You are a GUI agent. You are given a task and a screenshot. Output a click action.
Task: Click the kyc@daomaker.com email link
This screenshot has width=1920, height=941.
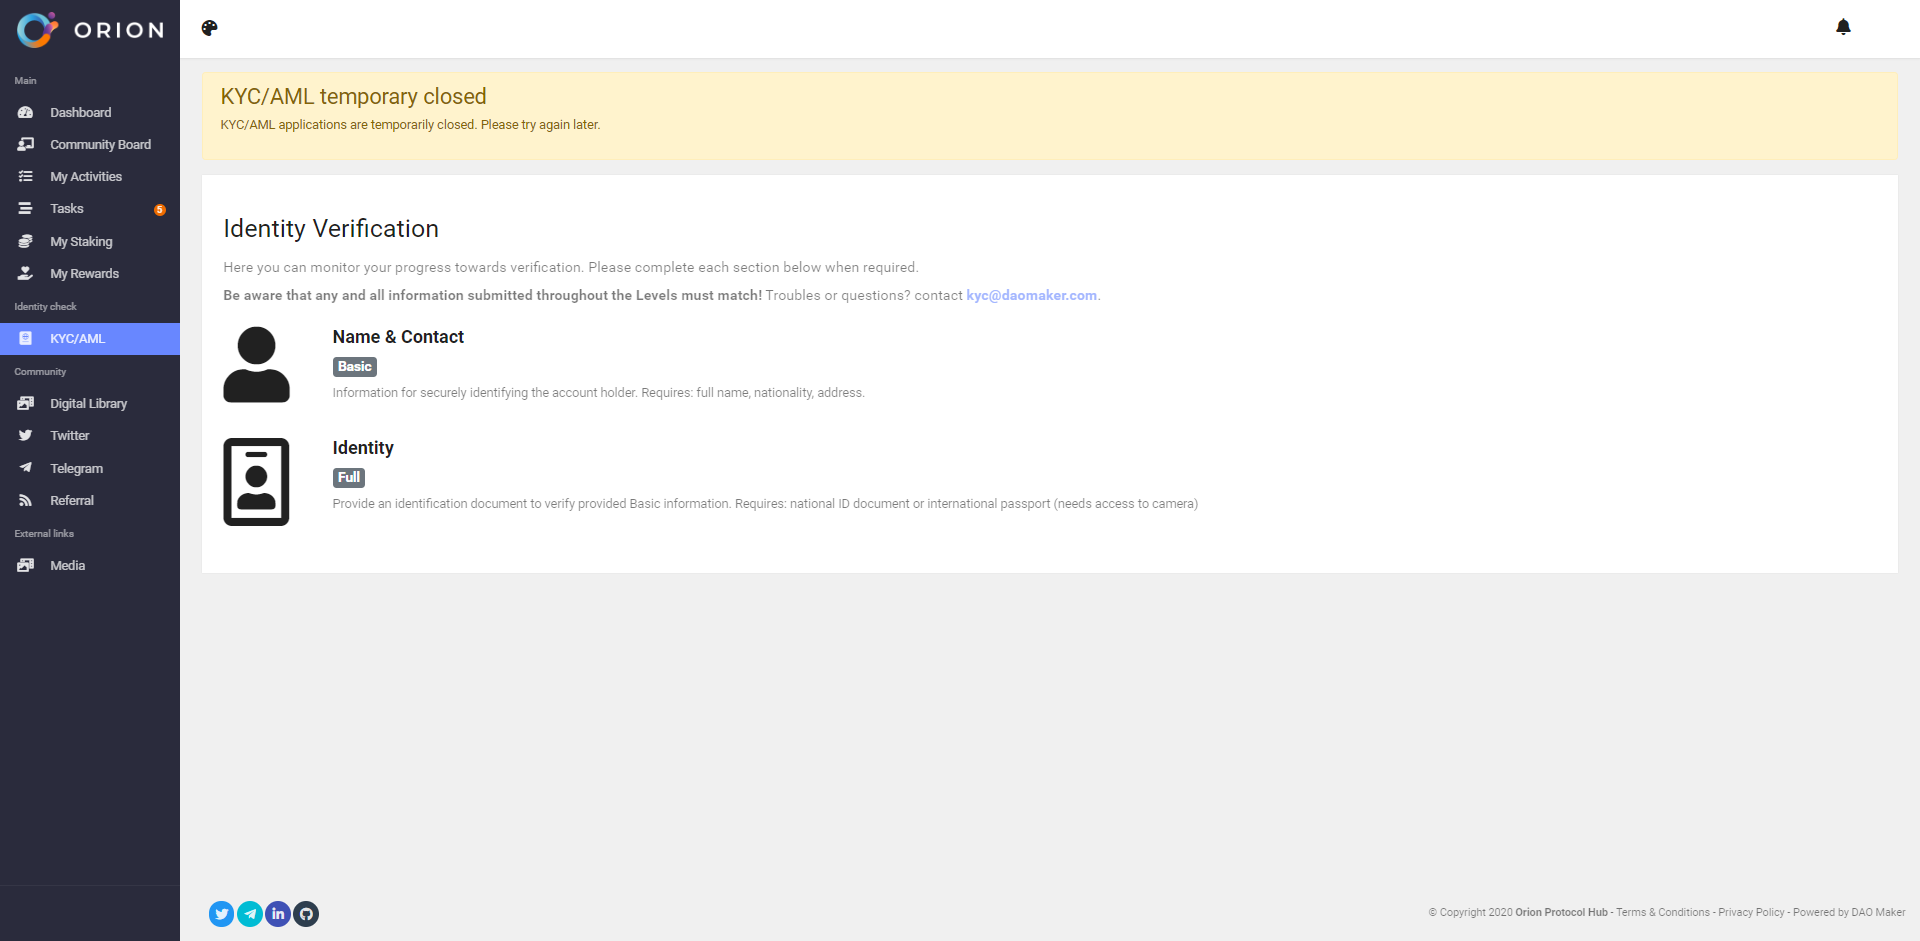click(1031, 296)
